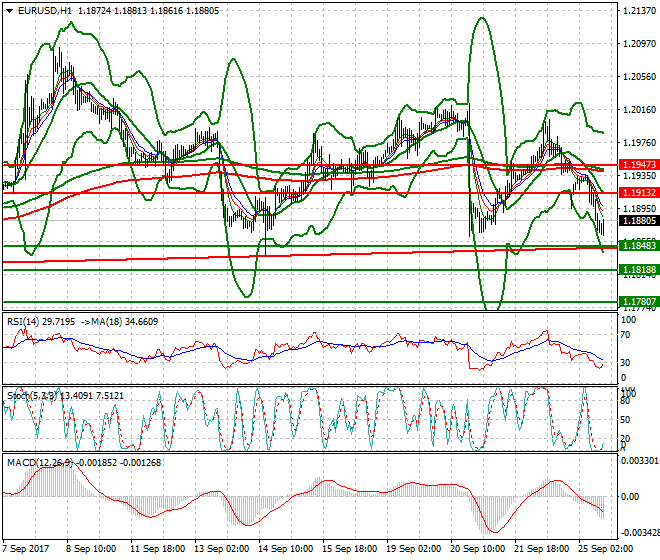Select the 1.18188 green support label

pyautogui.click(x=637, y=270)
